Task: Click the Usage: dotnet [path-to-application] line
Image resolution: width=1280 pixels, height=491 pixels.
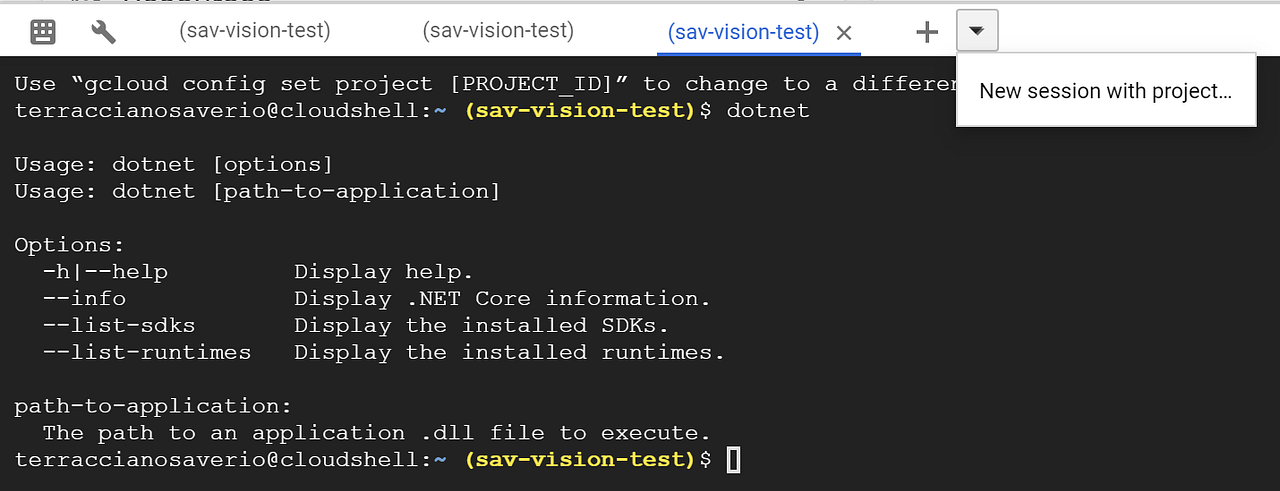Action: [x=257, y=190]
